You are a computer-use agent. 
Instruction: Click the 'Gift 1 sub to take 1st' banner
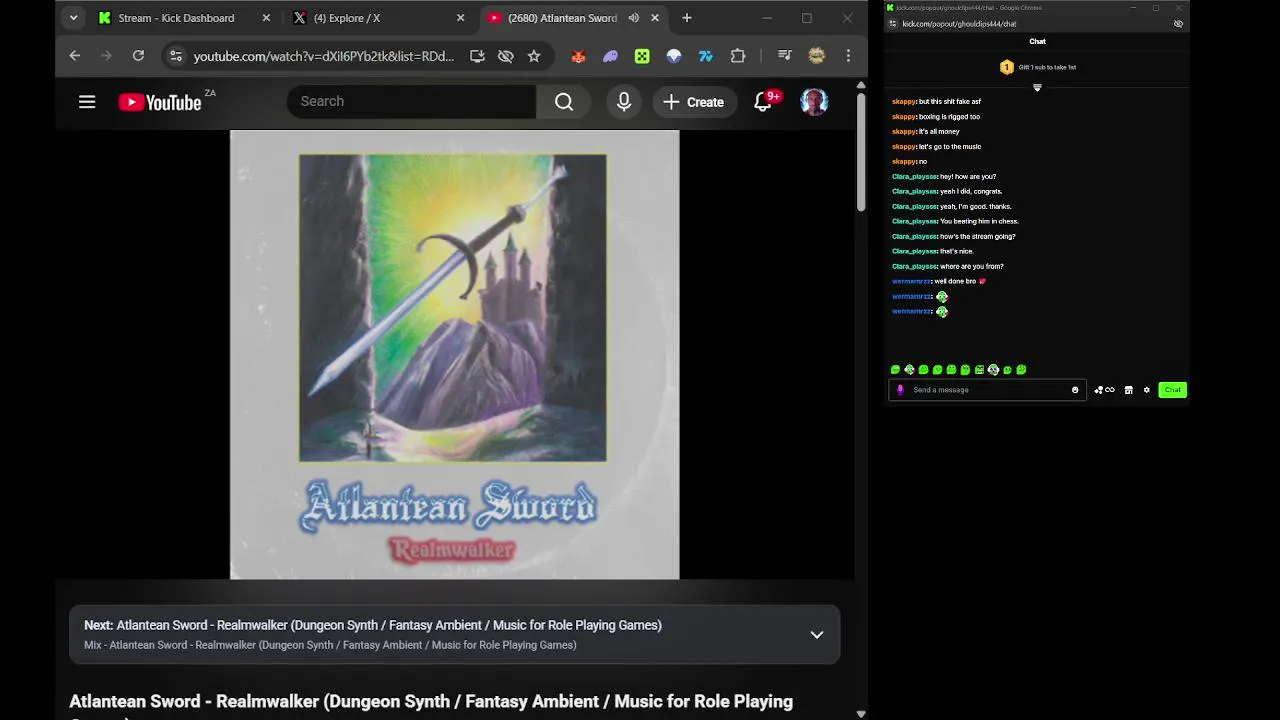pyautogui.click(x=1037, y=67)
